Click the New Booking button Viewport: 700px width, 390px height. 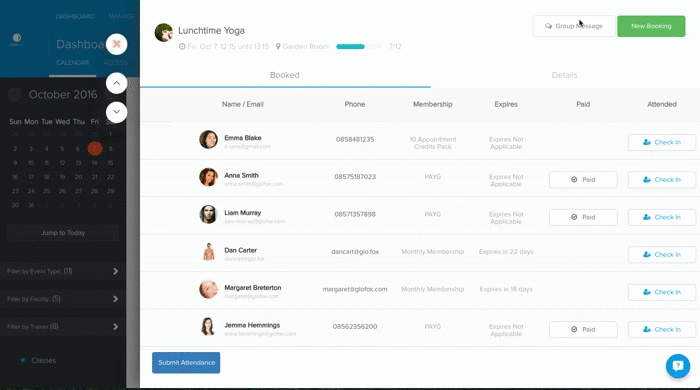651,26
